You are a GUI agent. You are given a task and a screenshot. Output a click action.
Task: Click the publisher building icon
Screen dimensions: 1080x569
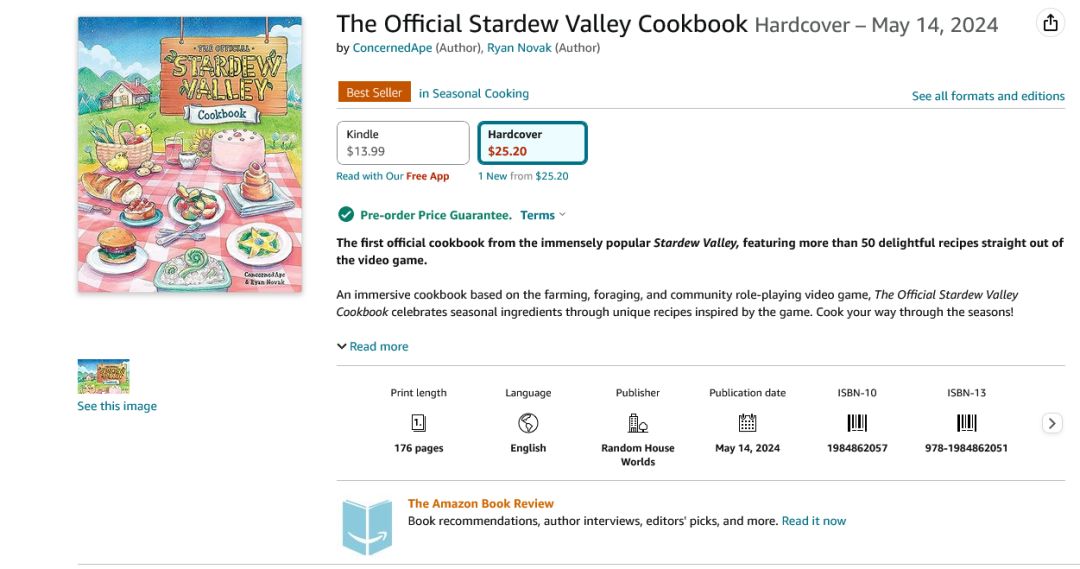[637, 423]
